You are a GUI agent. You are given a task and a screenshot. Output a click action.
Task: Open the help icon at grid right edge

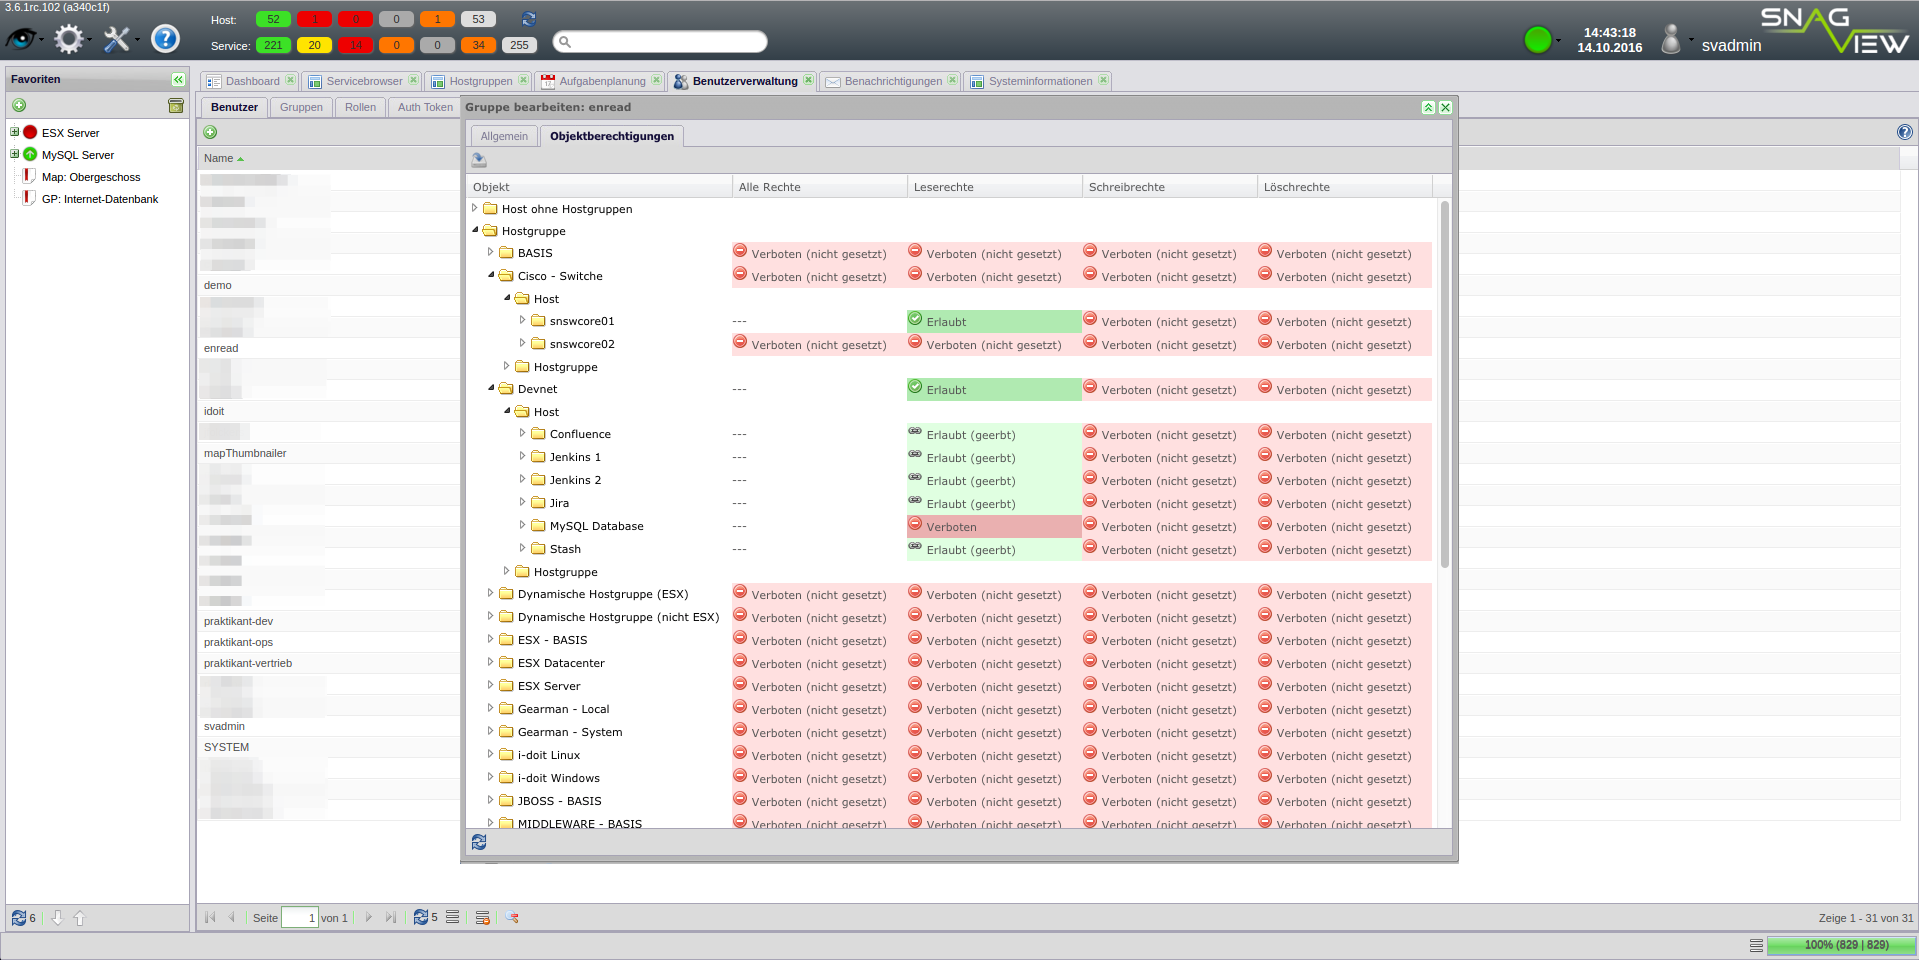(1905, 132)
